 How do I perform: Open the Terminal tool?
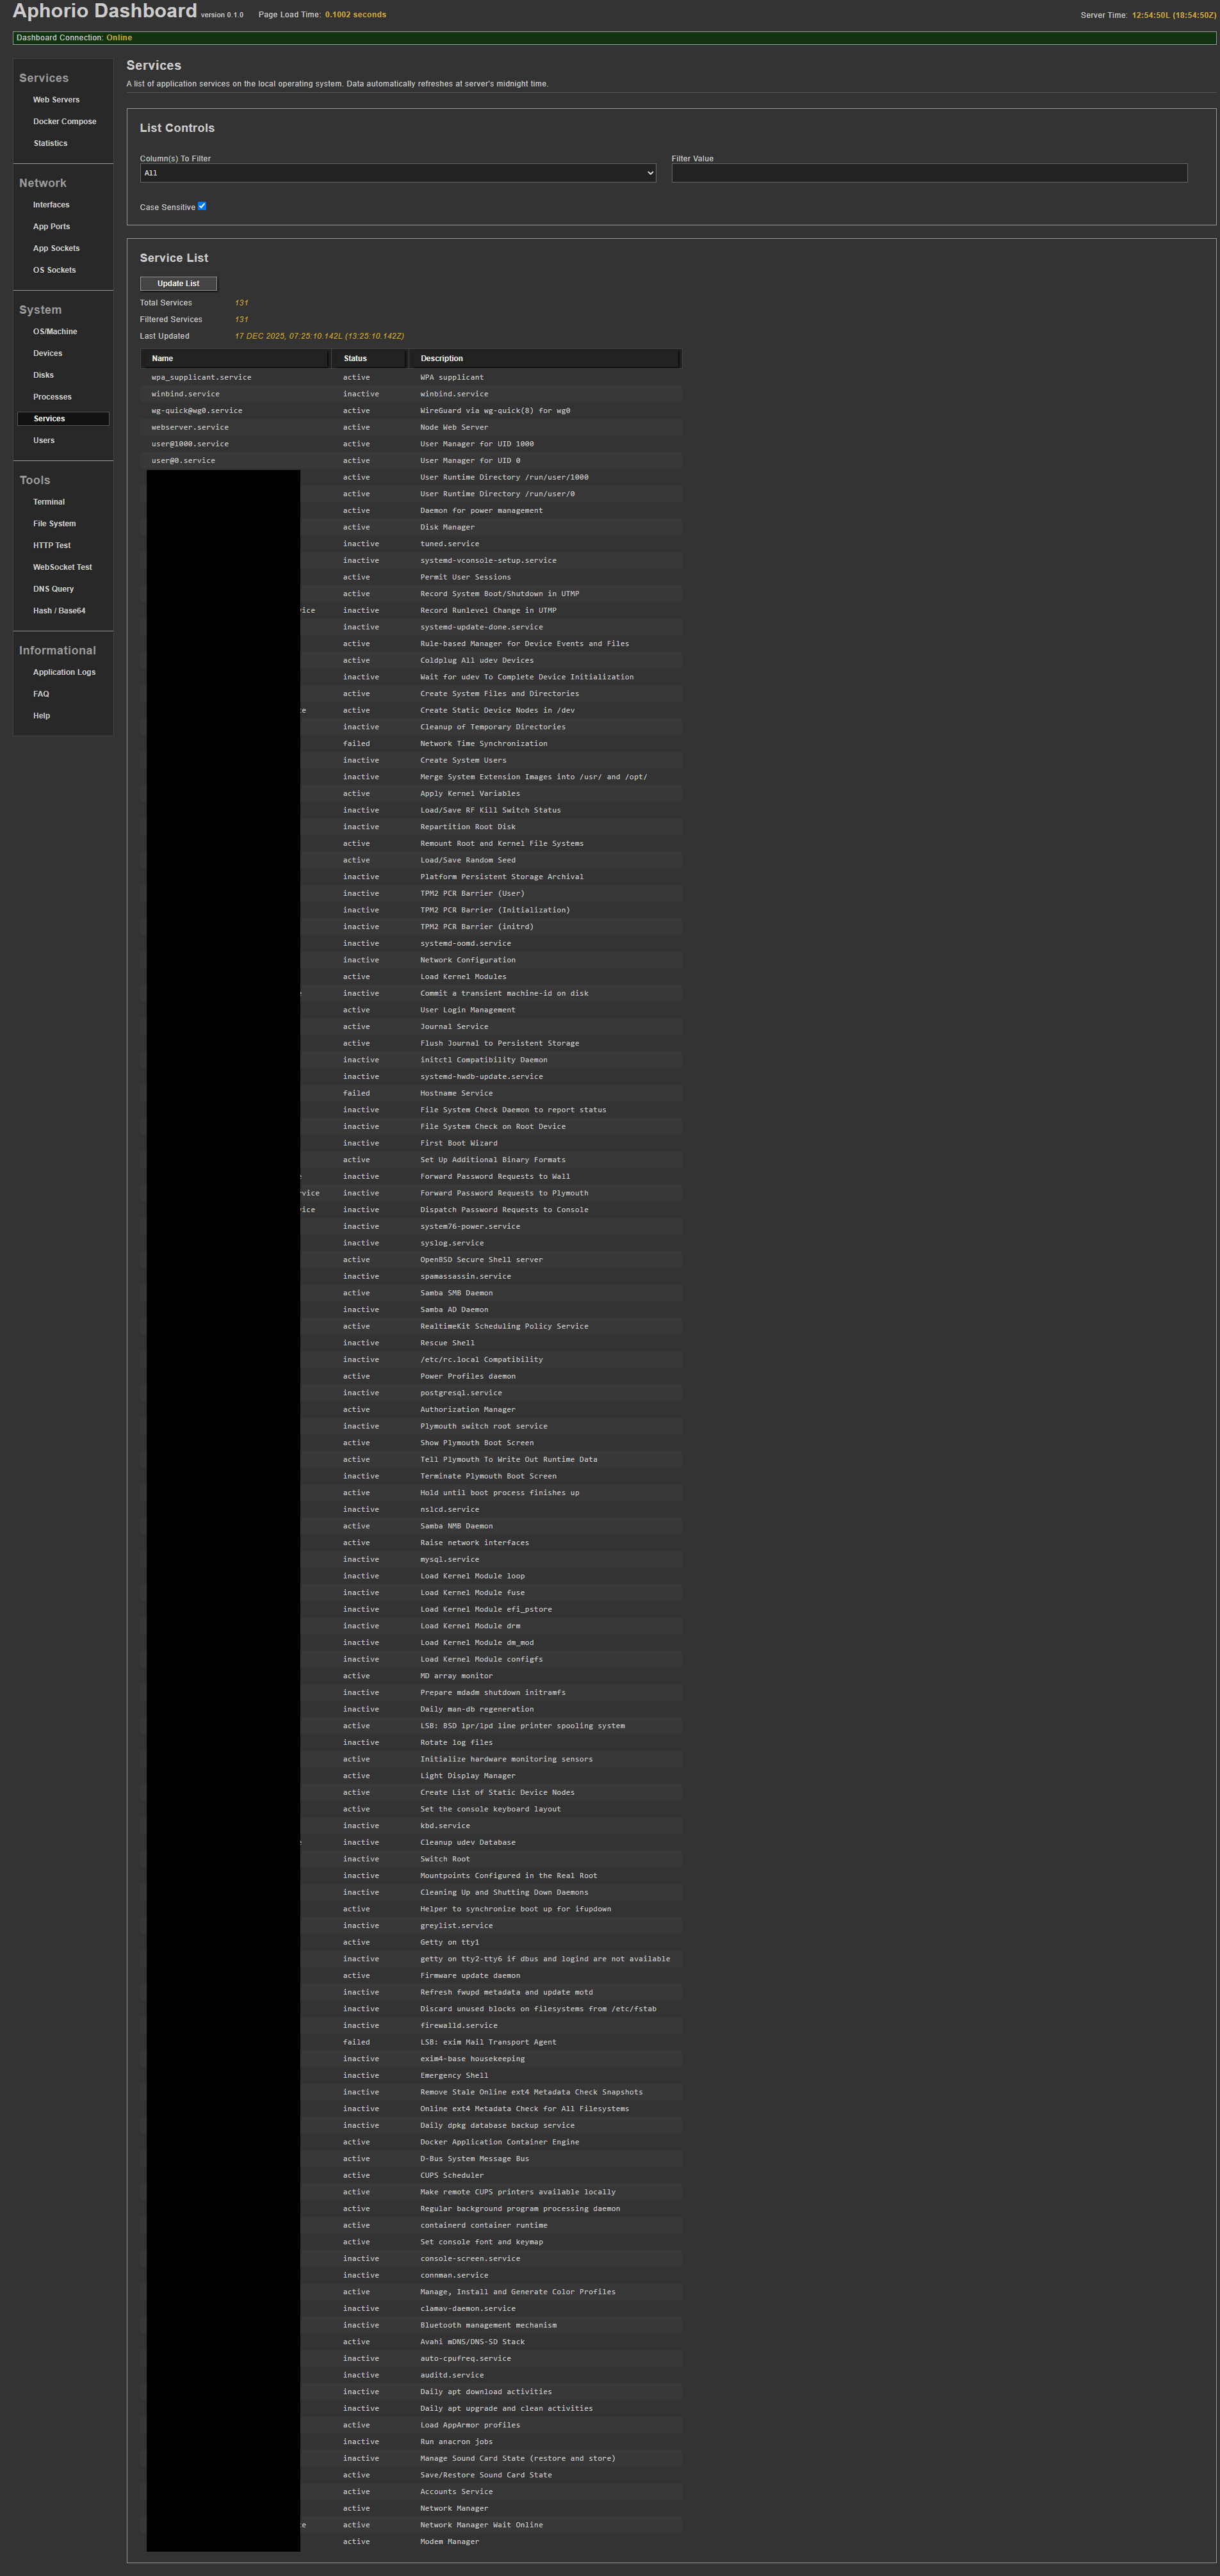(x=49, y=502)
